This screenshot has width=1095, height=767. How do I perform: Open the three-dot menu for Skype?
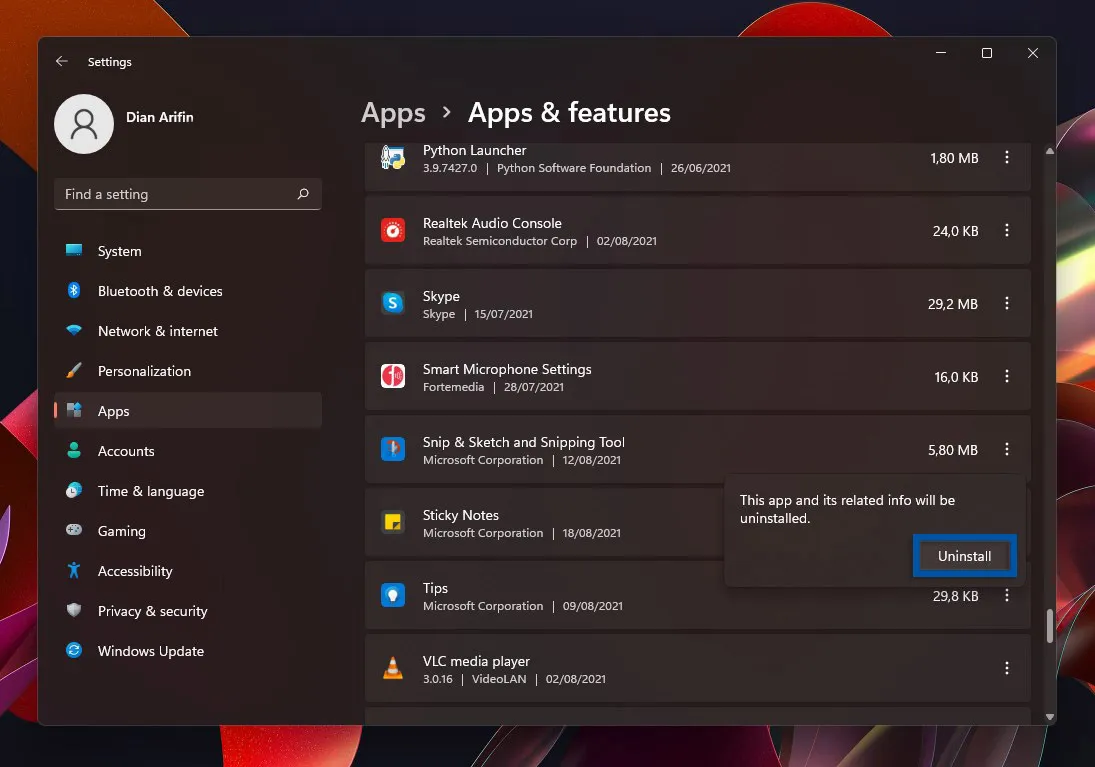1007,303
